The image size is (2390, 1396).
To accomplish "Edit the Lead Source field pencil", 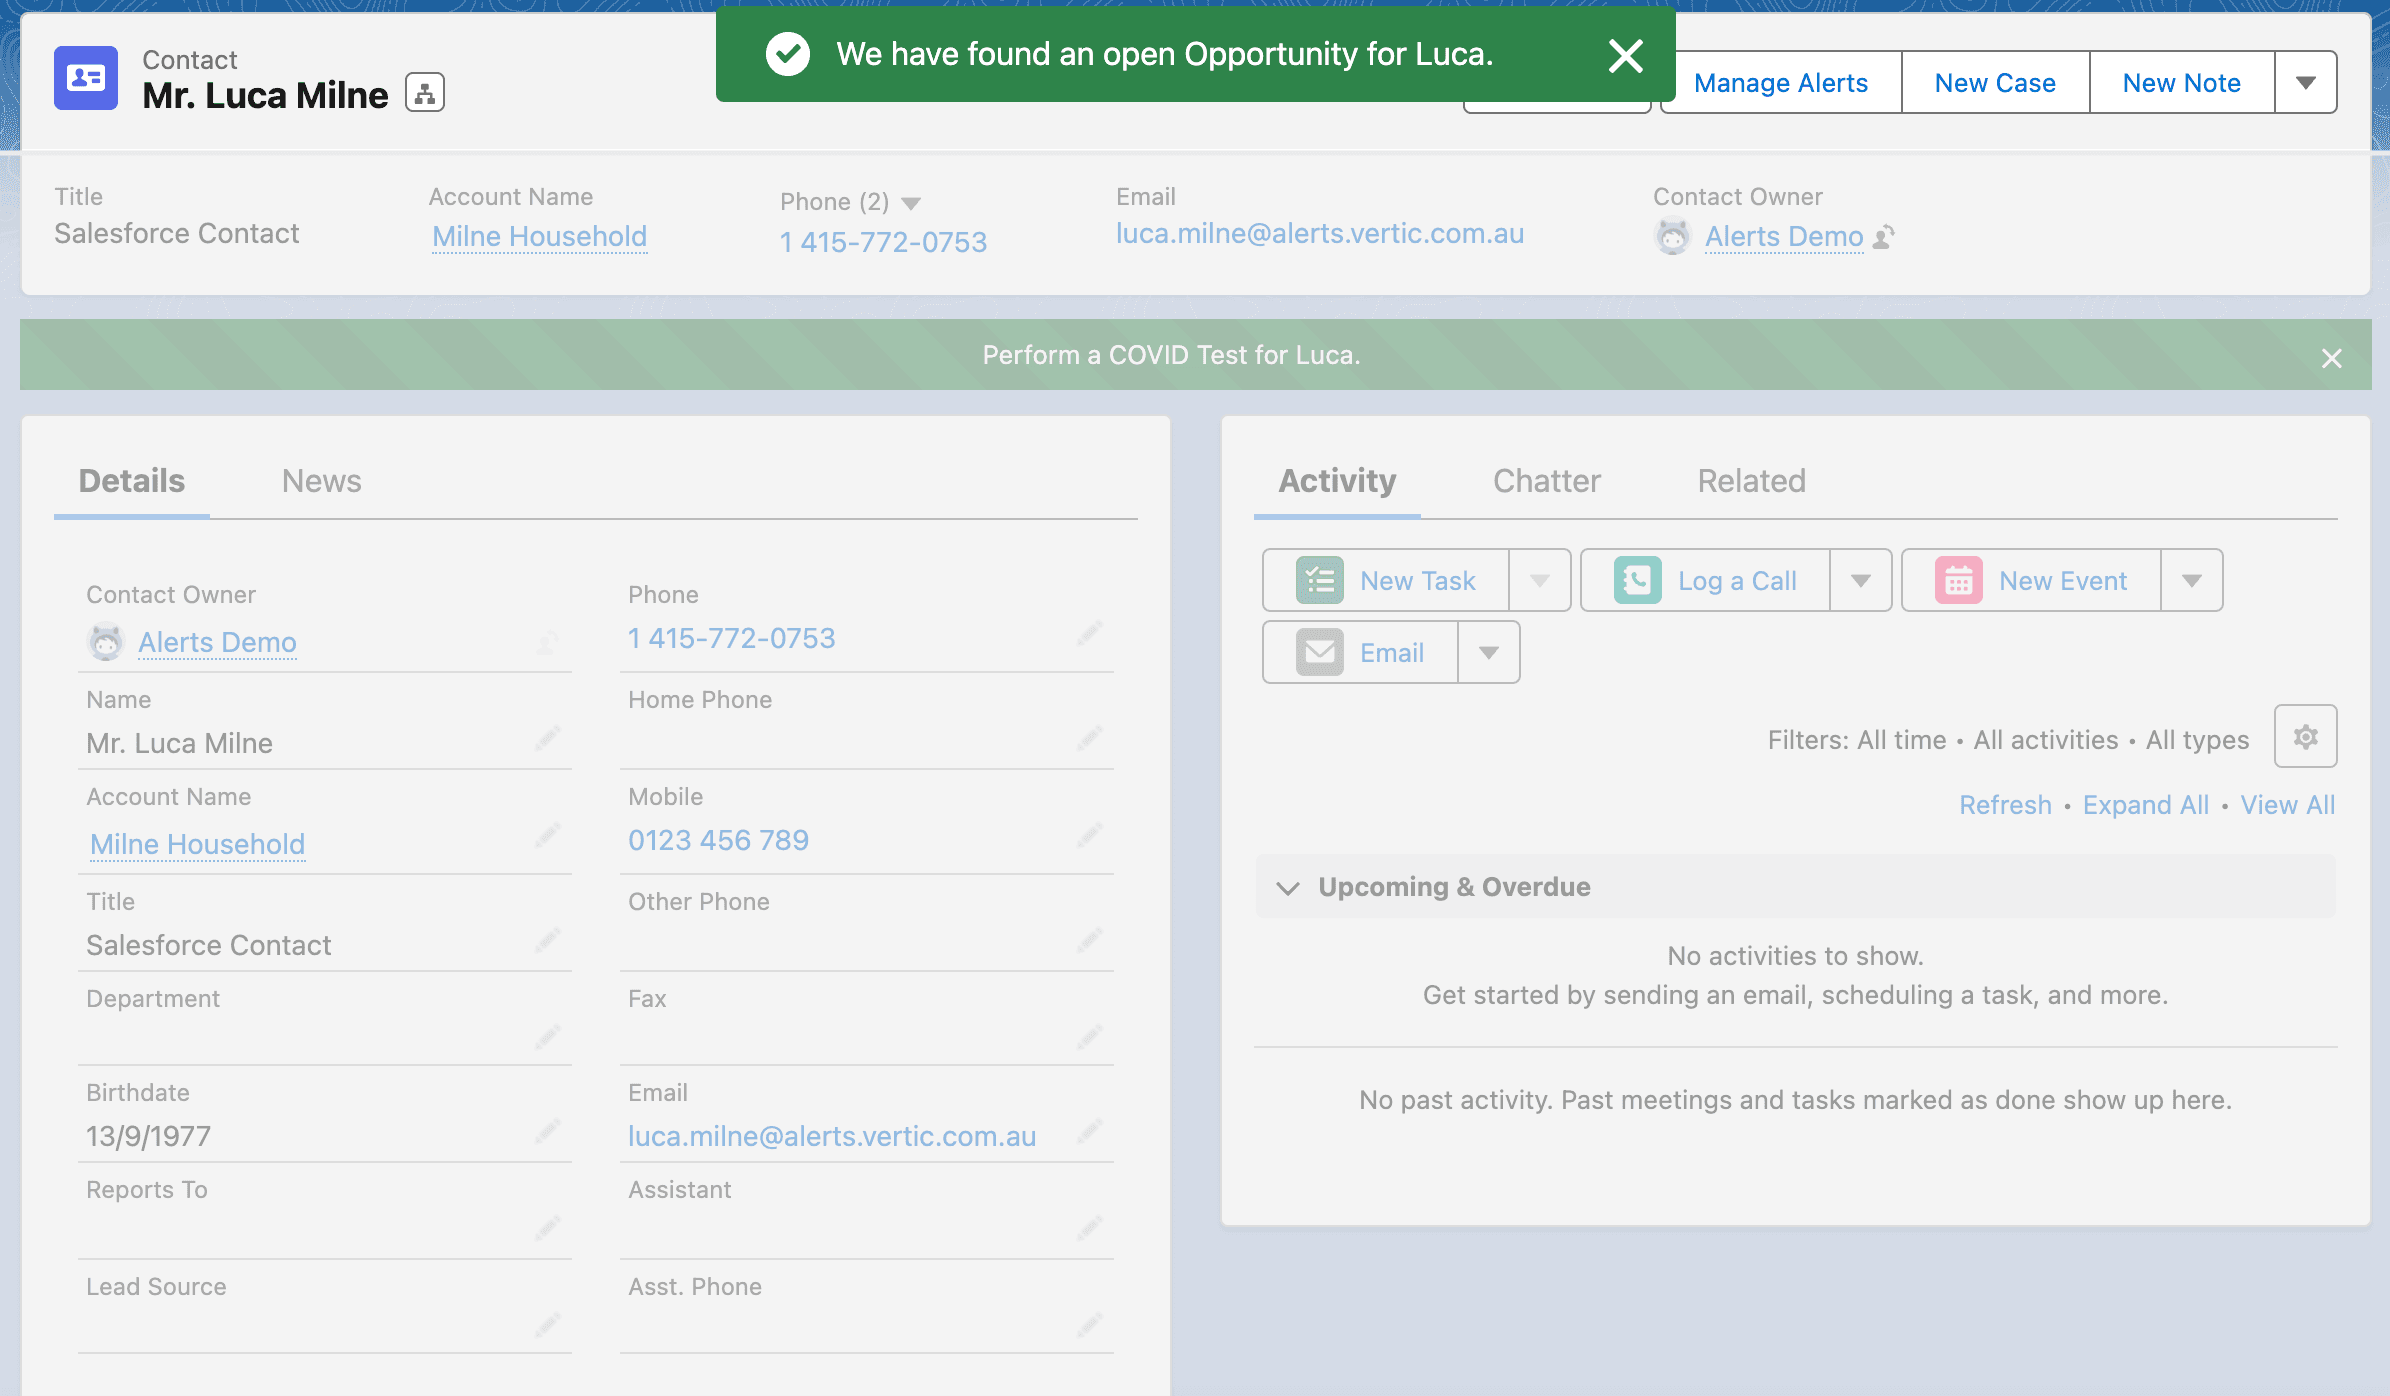I will coord(547,1325).
